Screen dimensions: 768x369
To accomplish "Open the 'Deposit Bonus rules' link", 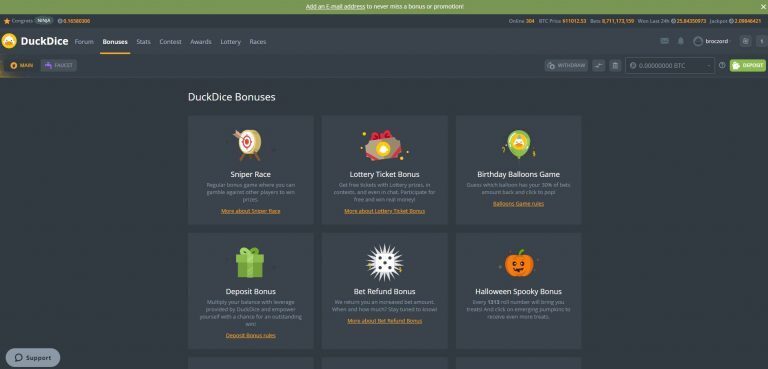I will coord(251,336).
